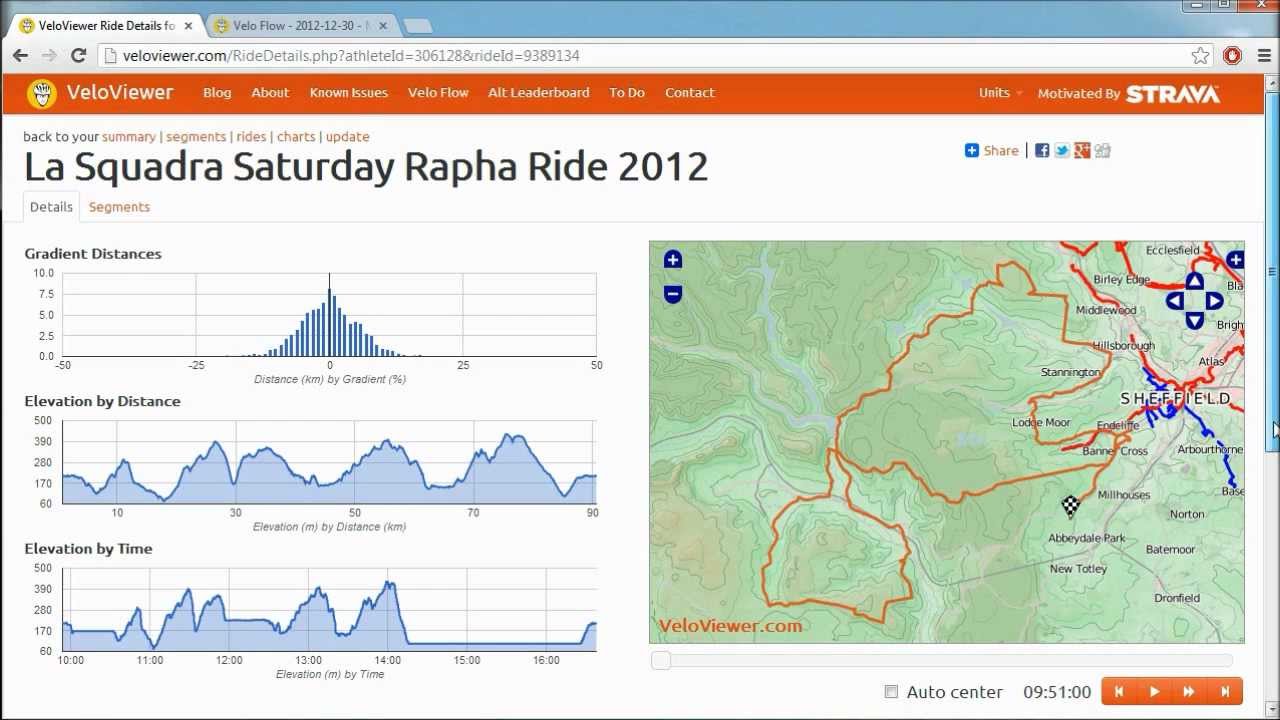This screenshot has width=1280, height=720.
Task: Reload the page
Action: click(78, 56)
